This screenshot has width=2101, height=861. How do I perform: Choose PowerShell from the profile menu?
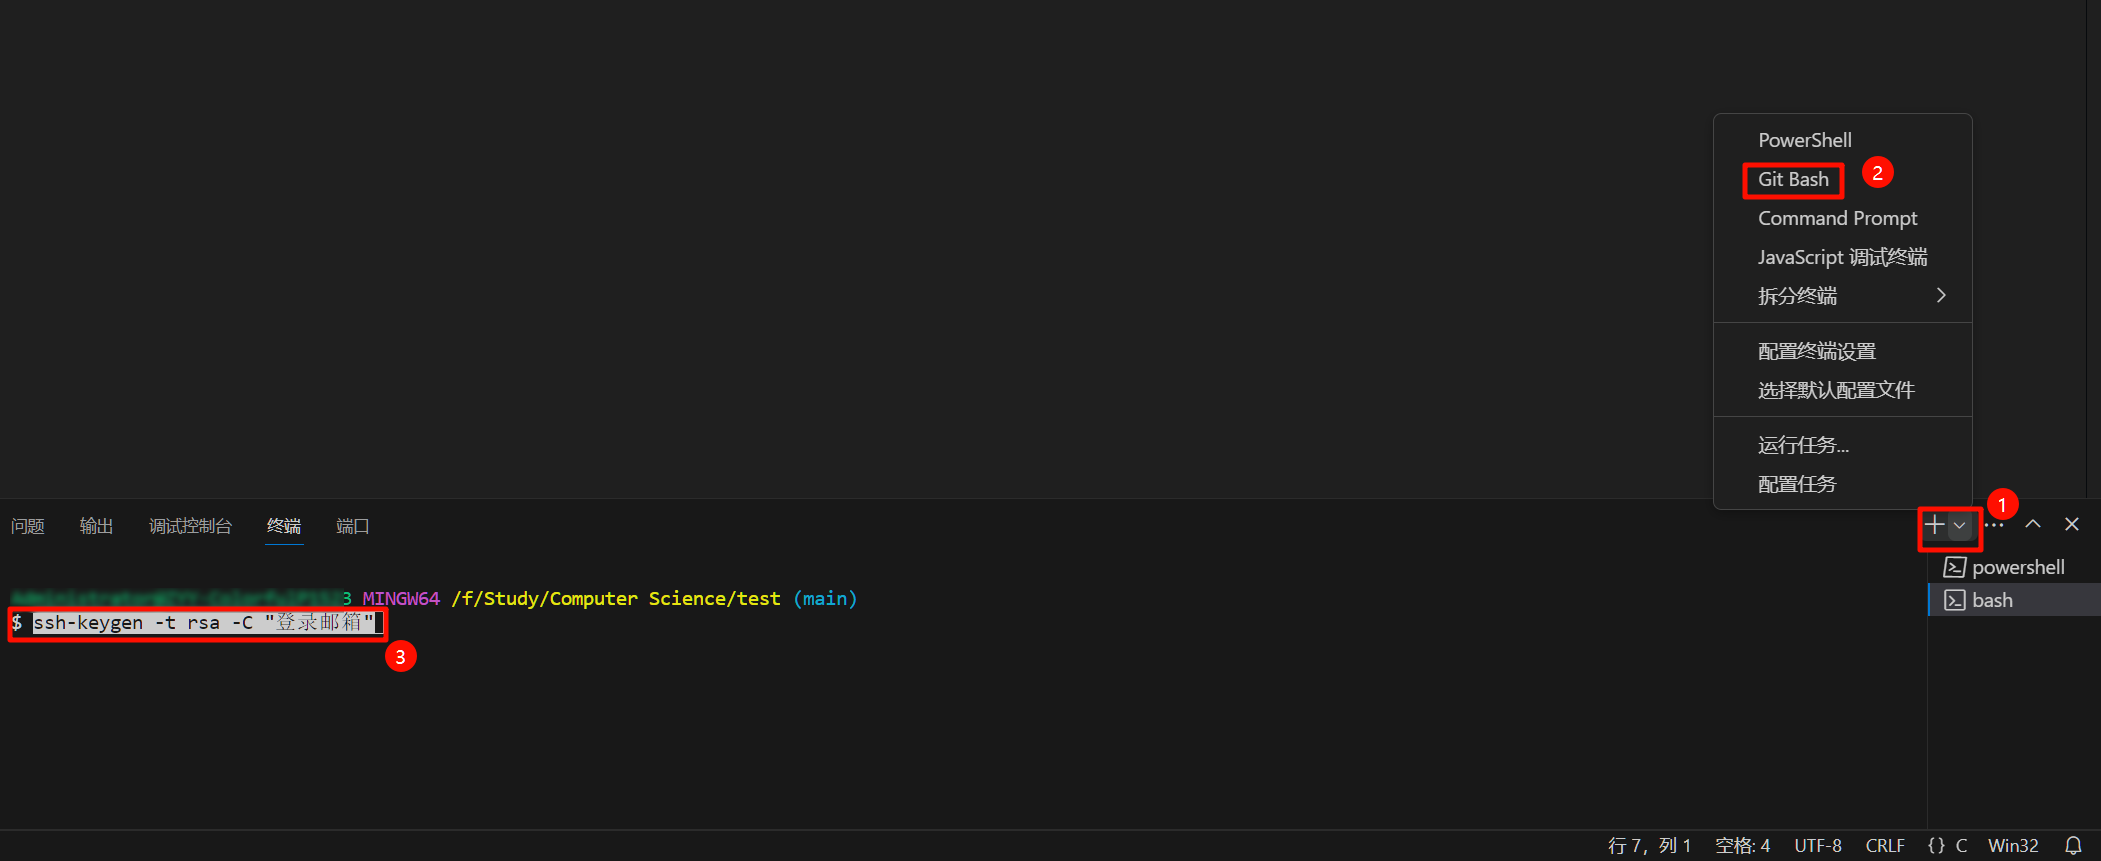(x=1843, y=140)
